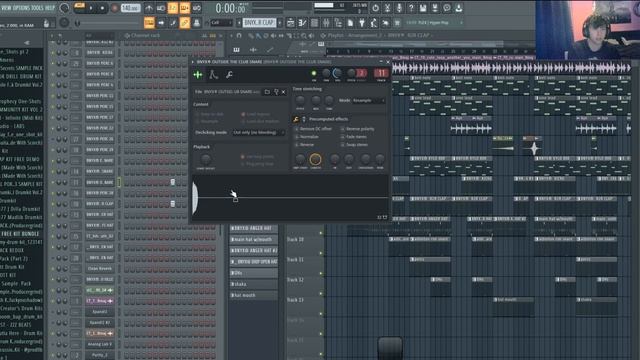This screenshot has height=360, width=640.
Task: Click Track 12 label in Playlist
Action: (x=296, y=280)
